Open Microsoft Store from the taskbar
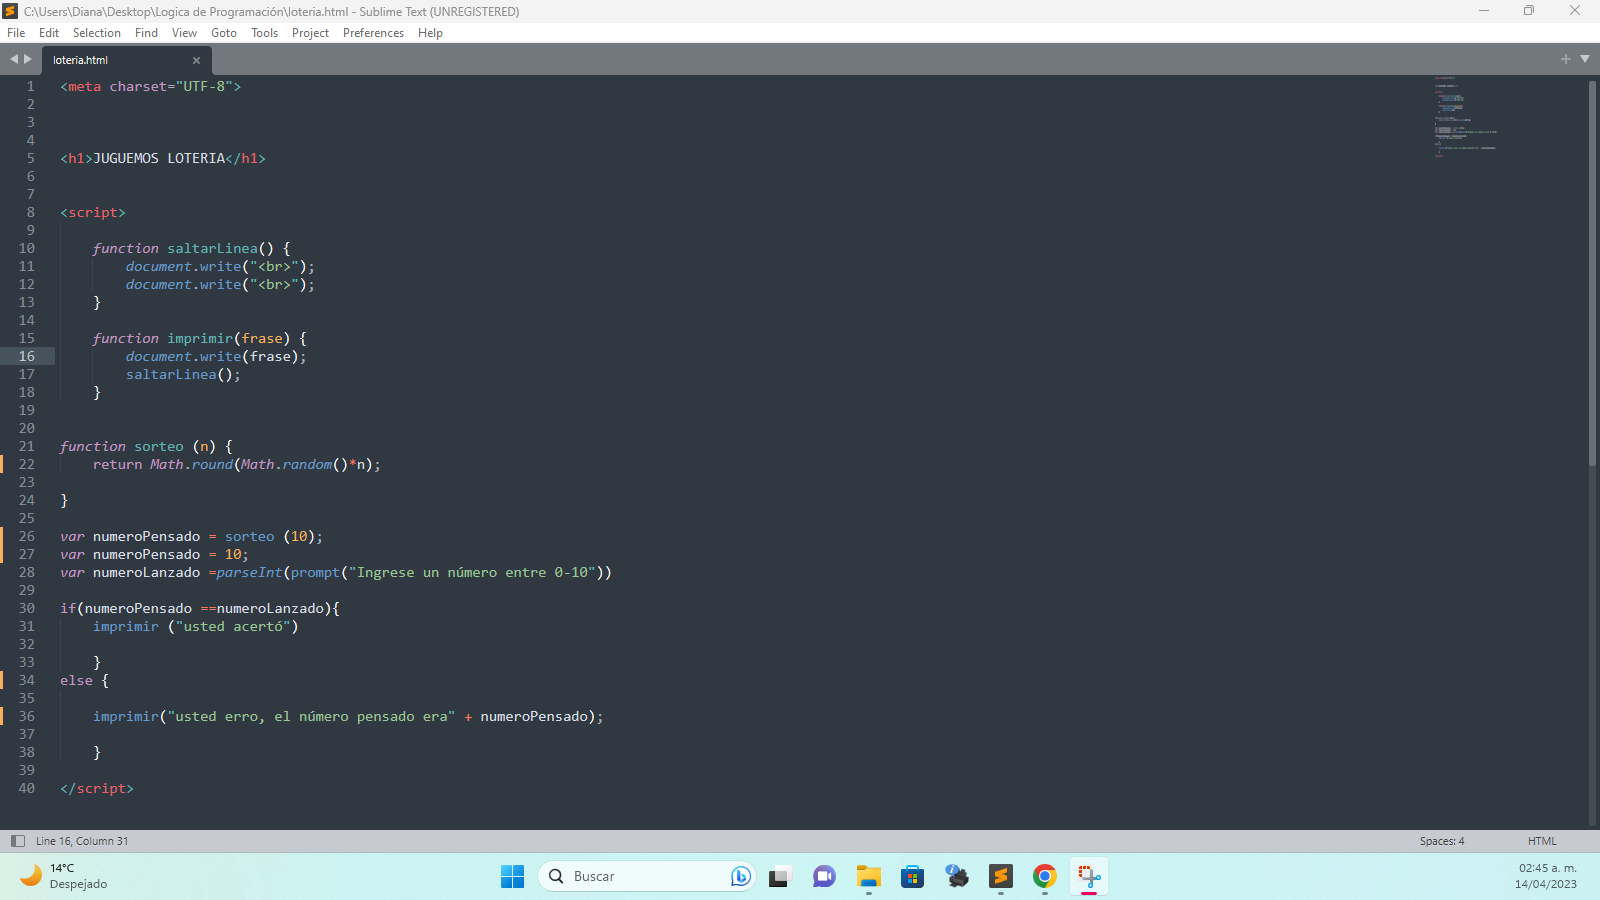1600x900 pixels. pyautogui.click(x=912, y=877)
